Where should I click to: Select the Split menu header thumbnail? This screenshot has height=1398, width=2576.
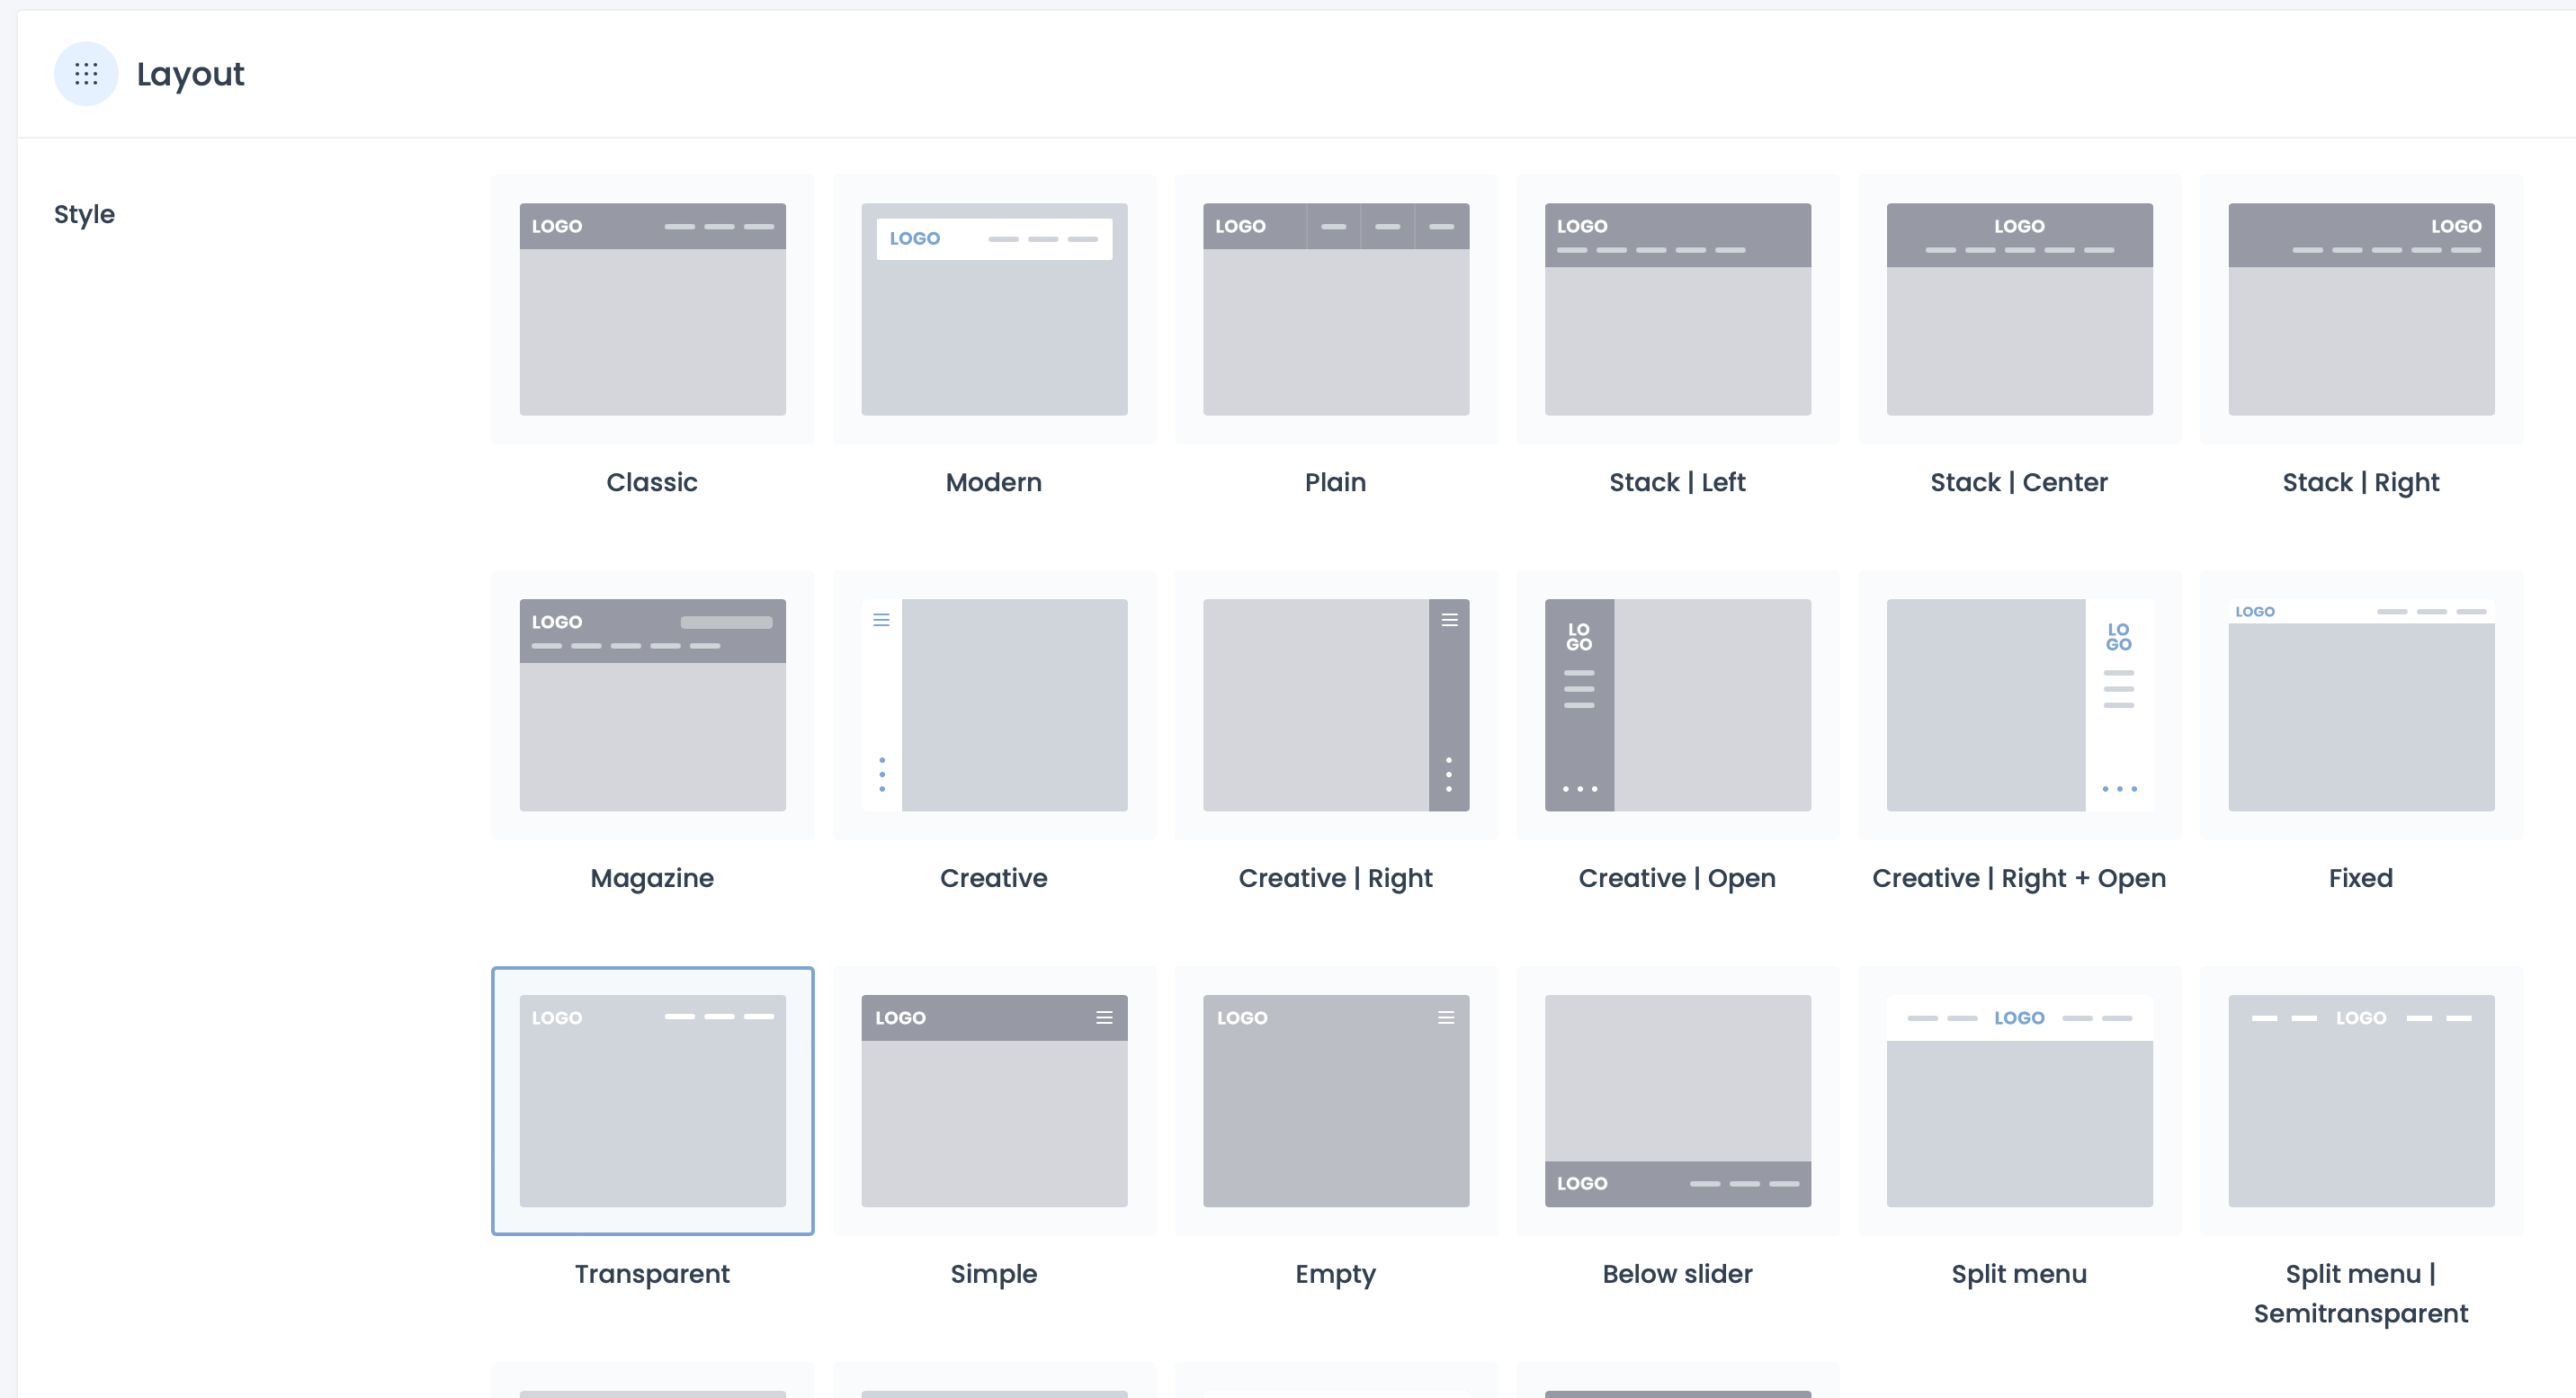click(x=2020, y=1101)
